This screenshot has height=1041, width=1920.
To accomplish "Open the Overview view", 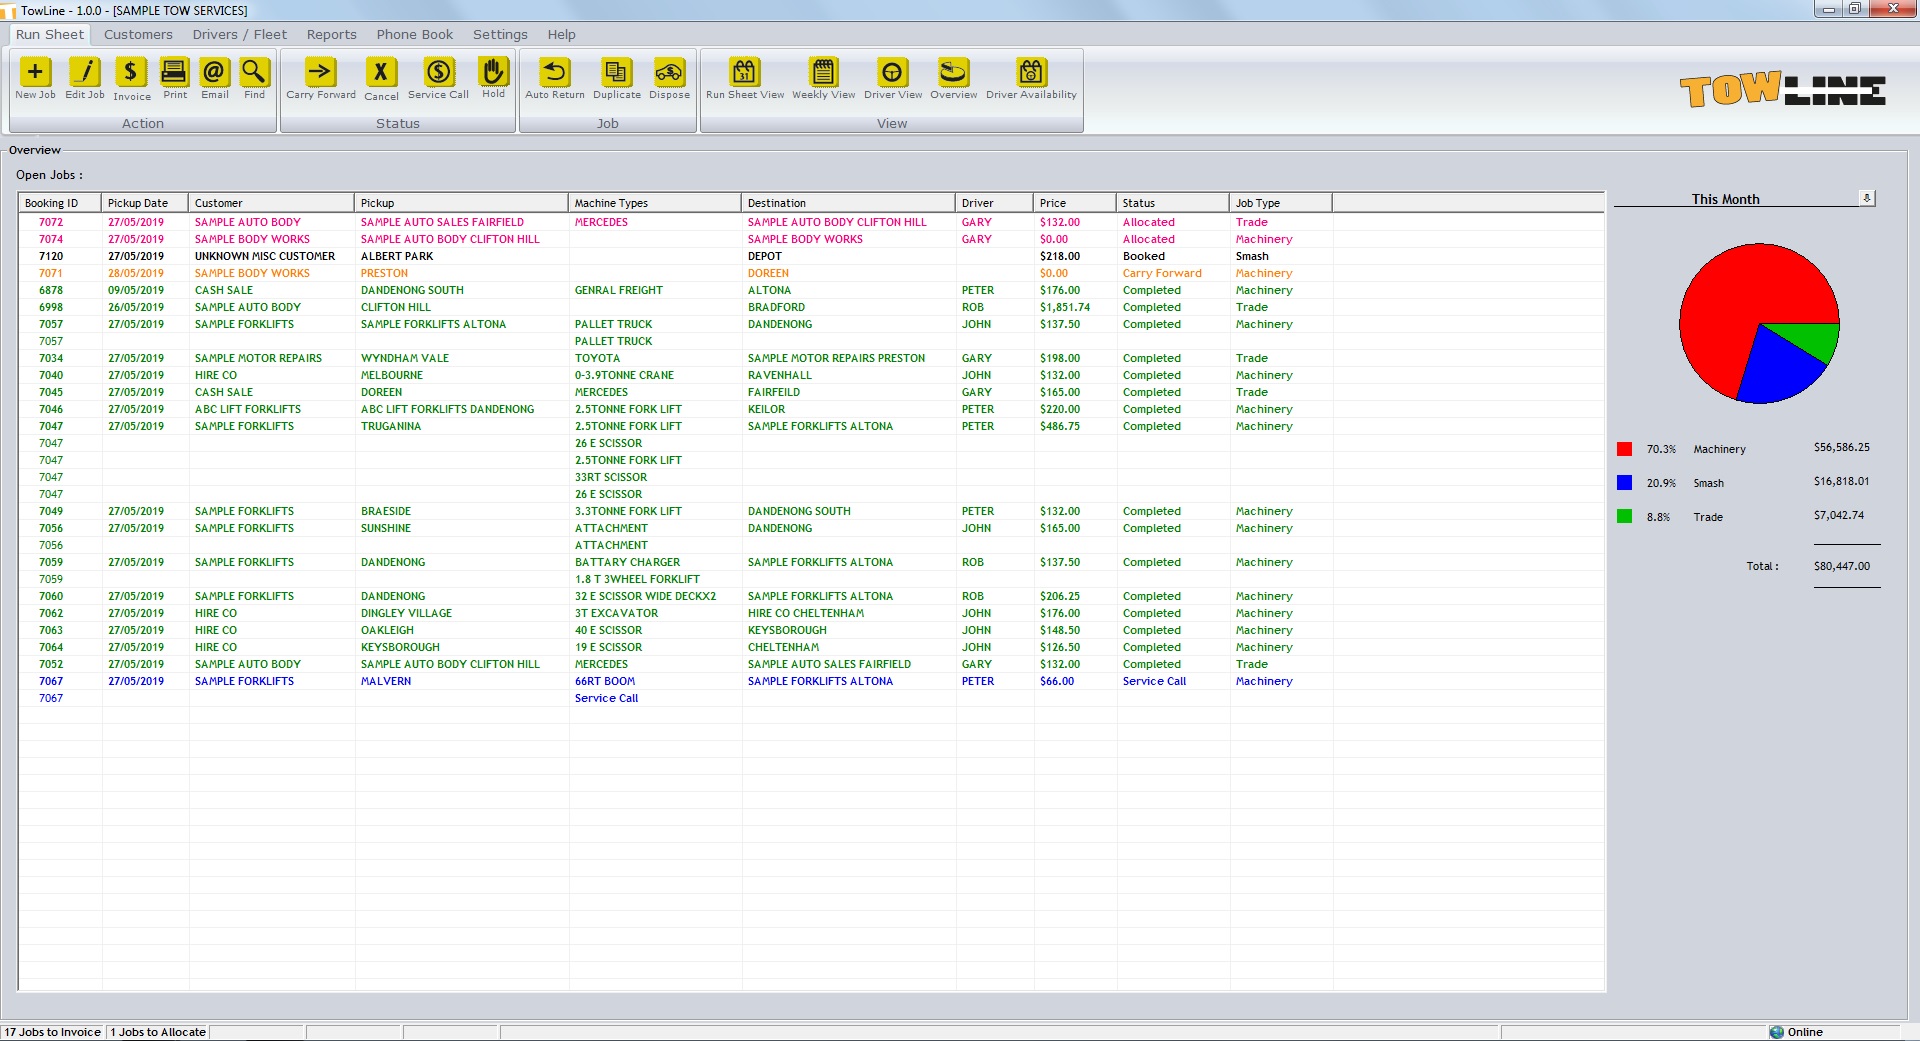I will (954, 79).
